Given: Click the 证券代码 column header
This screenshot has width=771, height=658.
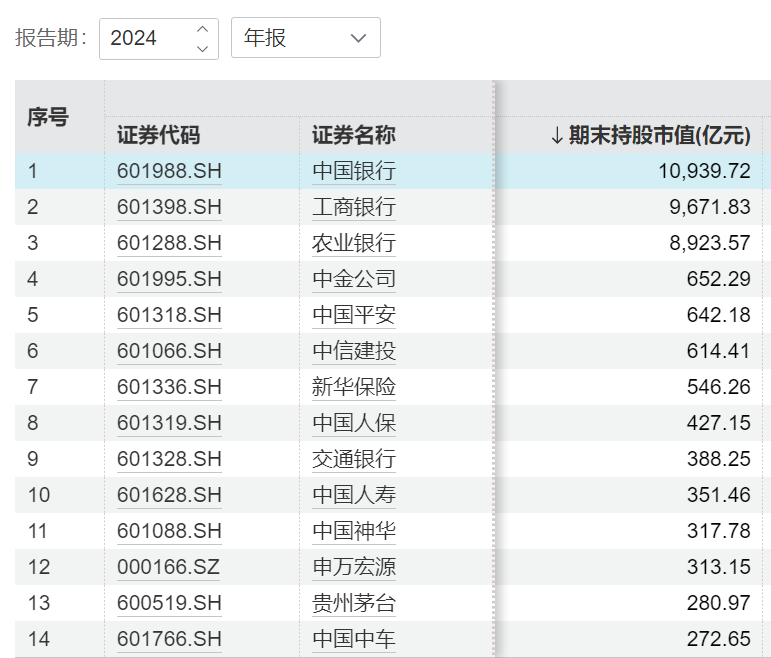Looking at the screenshot, I should point(158,135).
